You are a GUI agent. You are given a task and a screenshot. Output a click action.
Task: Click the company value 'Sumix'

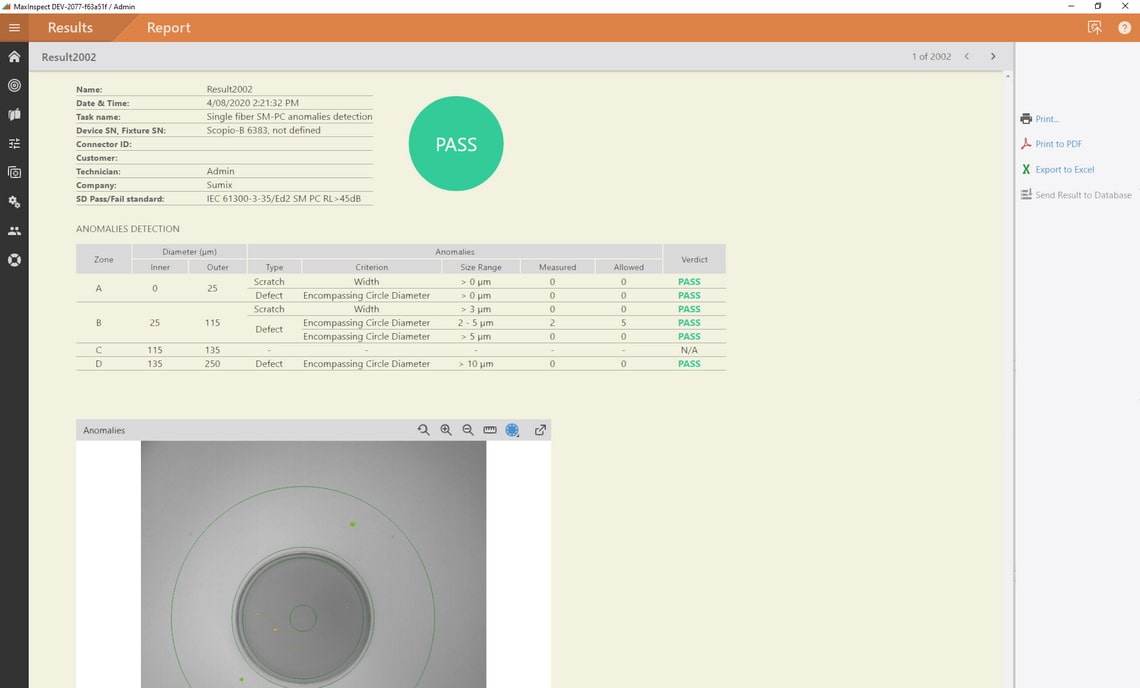219,185
